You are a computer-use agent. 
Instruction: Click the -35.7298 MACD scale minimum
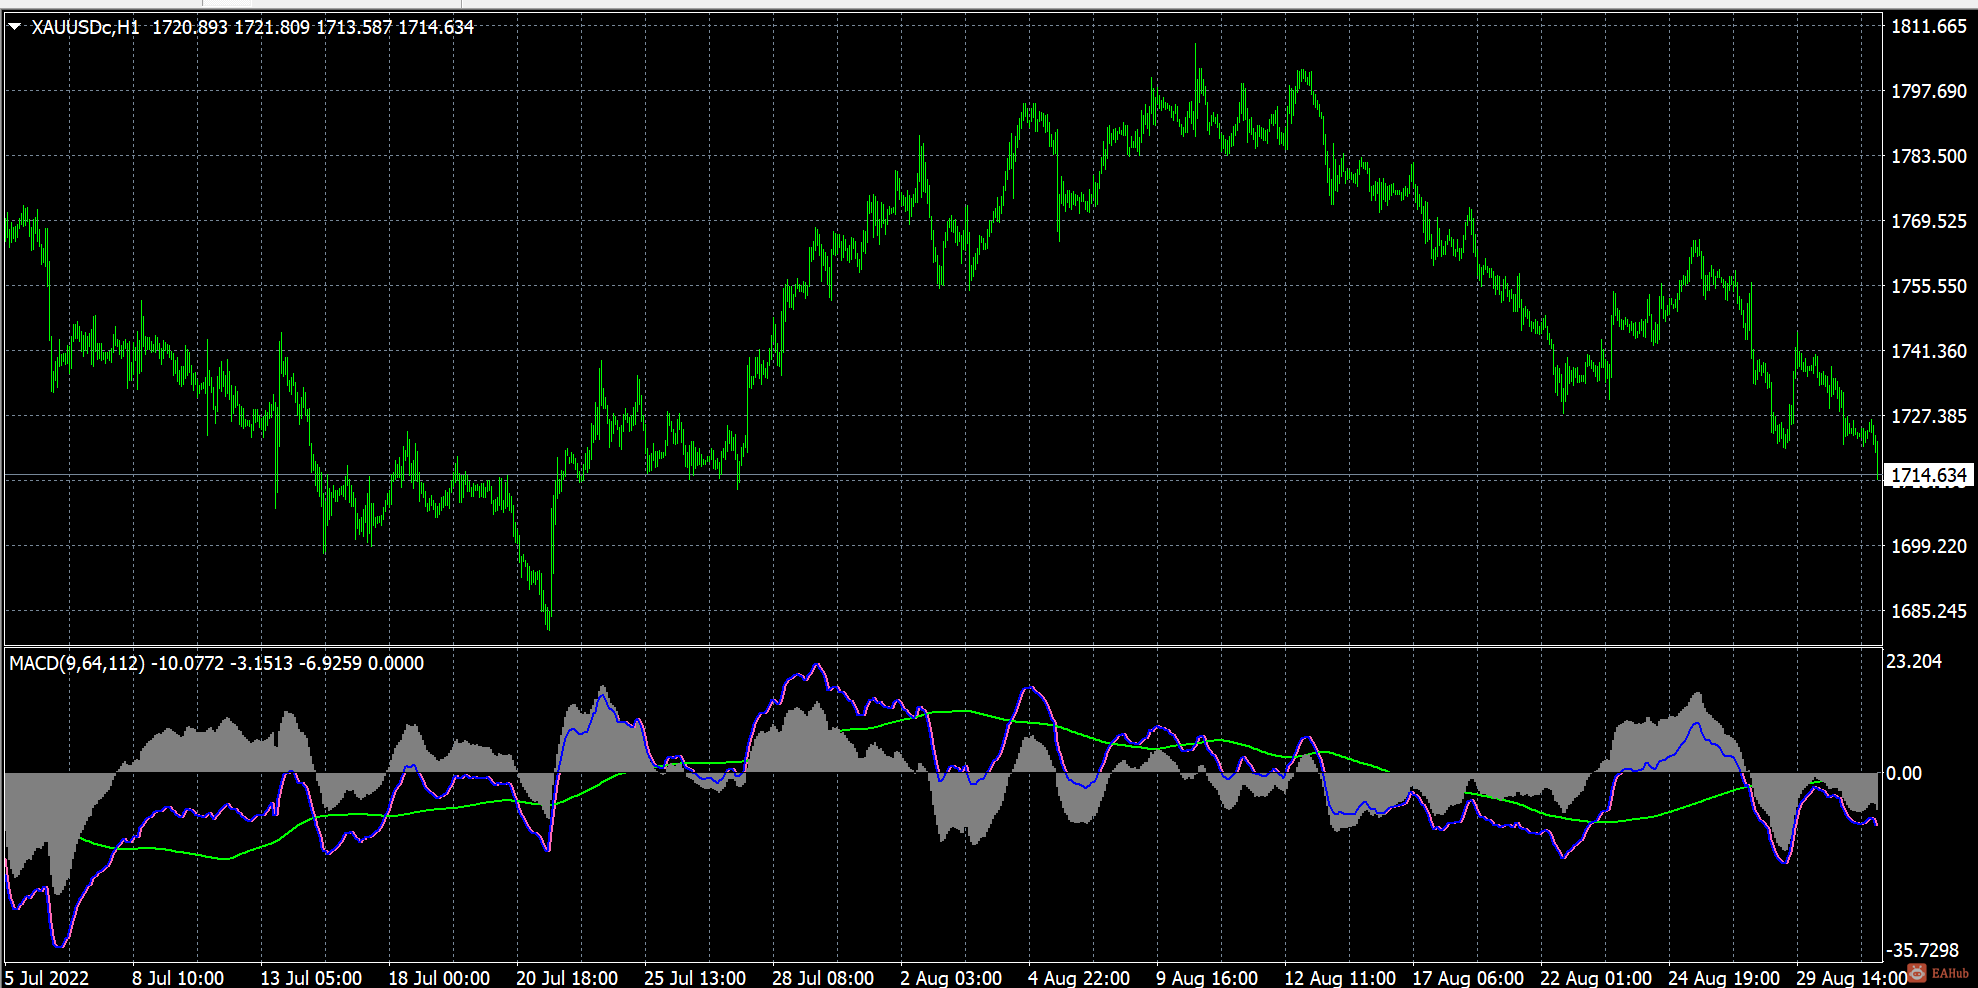click(x=1922, y=950)
